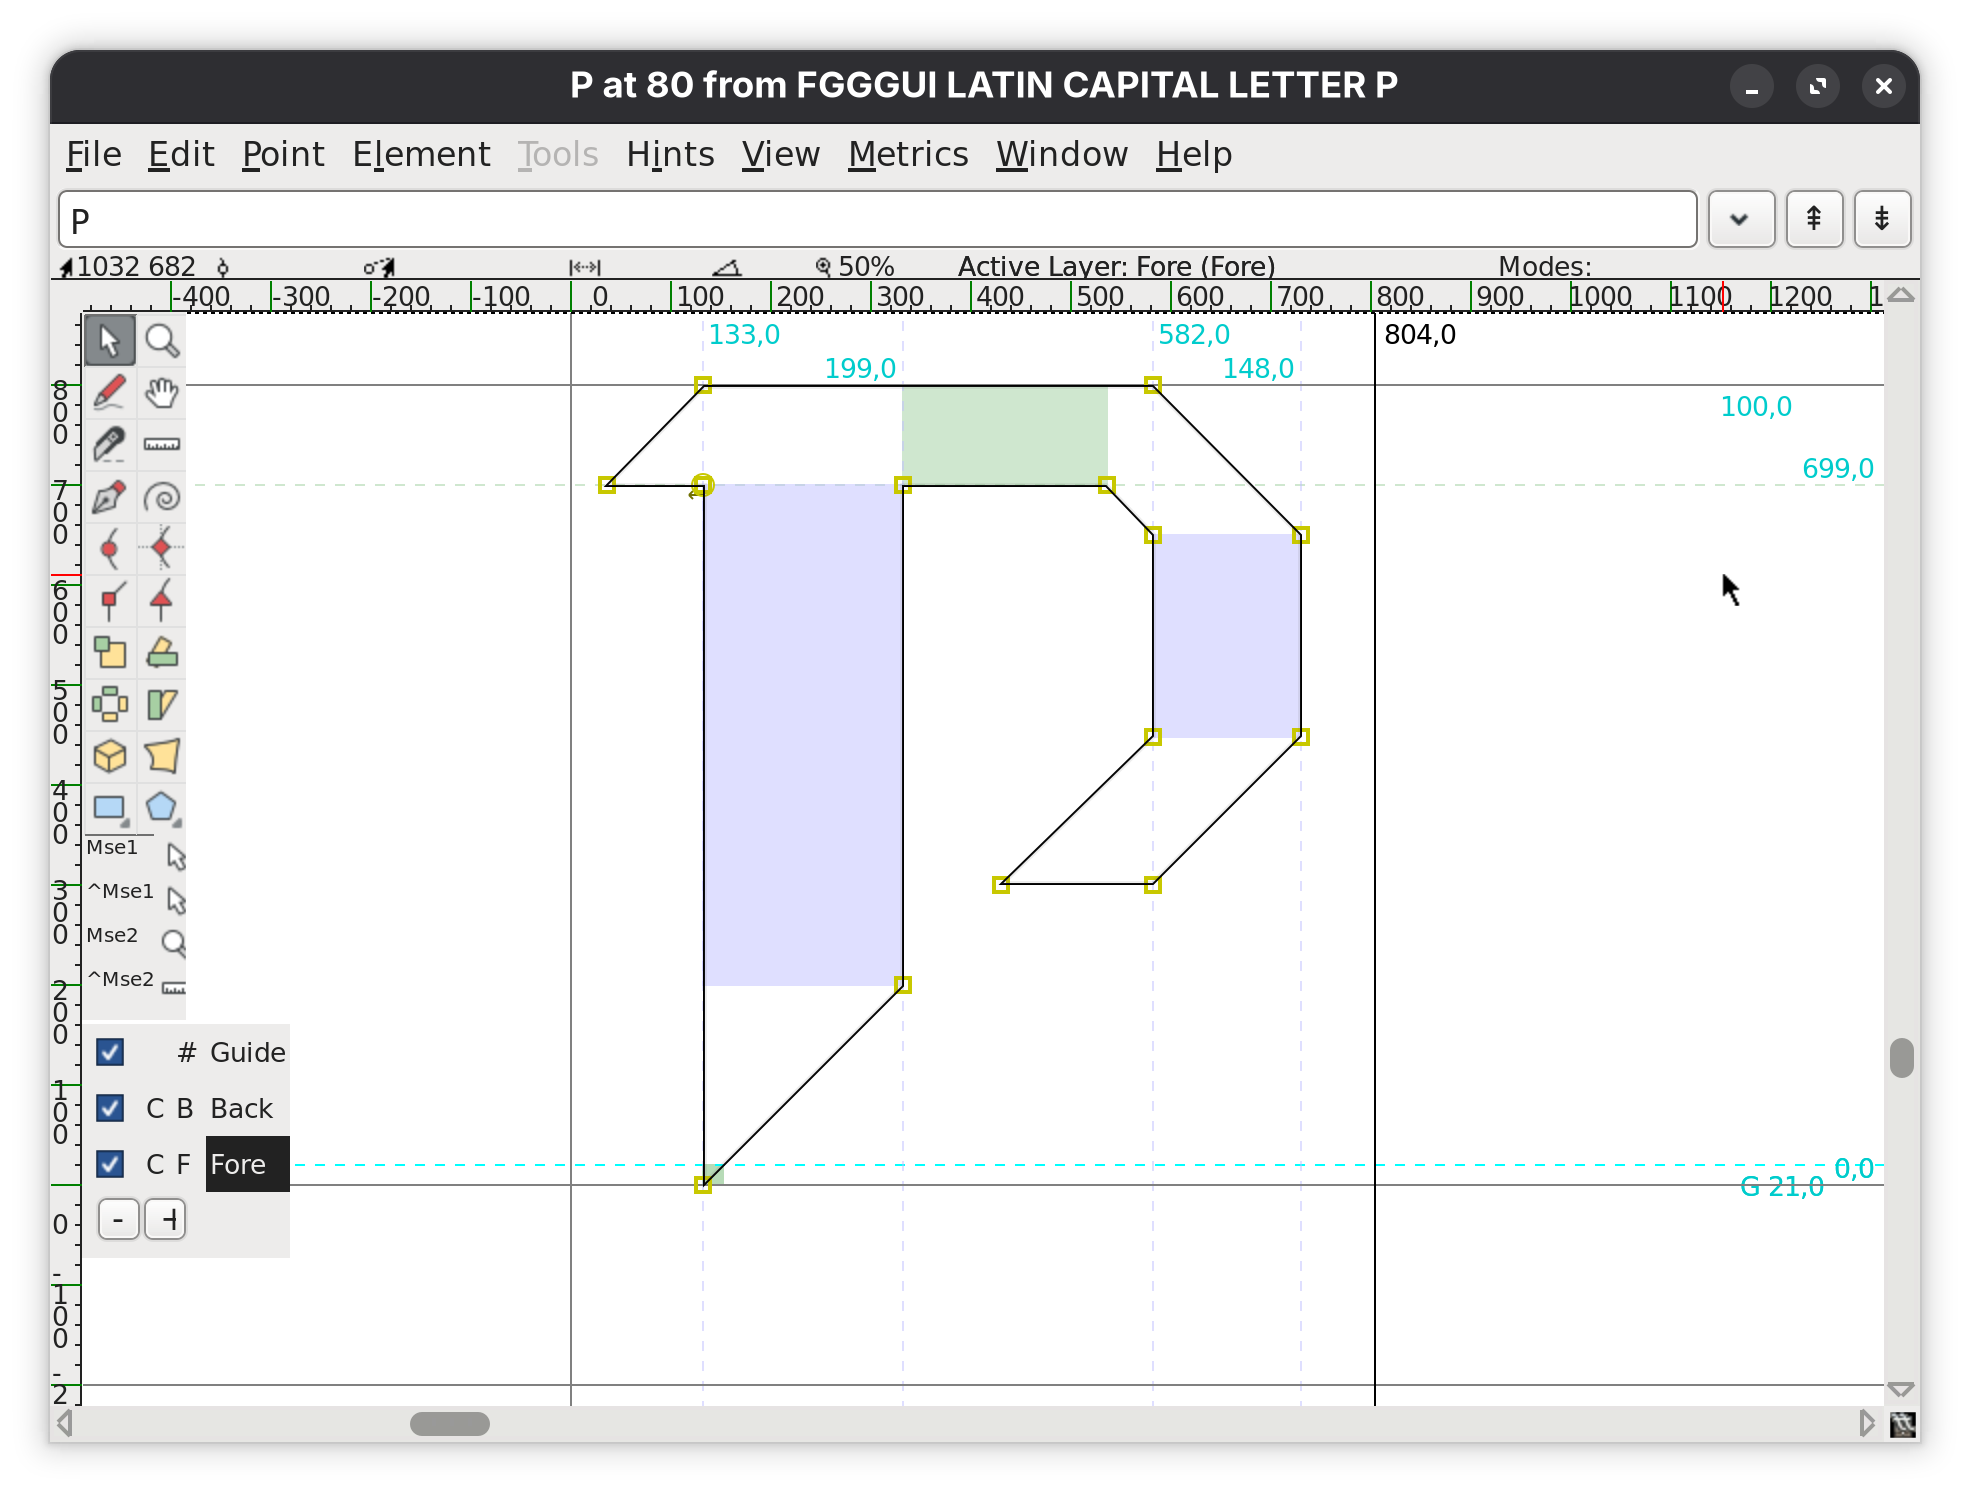Select the Pen point tool
The image size is (1970, 1492).
[109, 497]
